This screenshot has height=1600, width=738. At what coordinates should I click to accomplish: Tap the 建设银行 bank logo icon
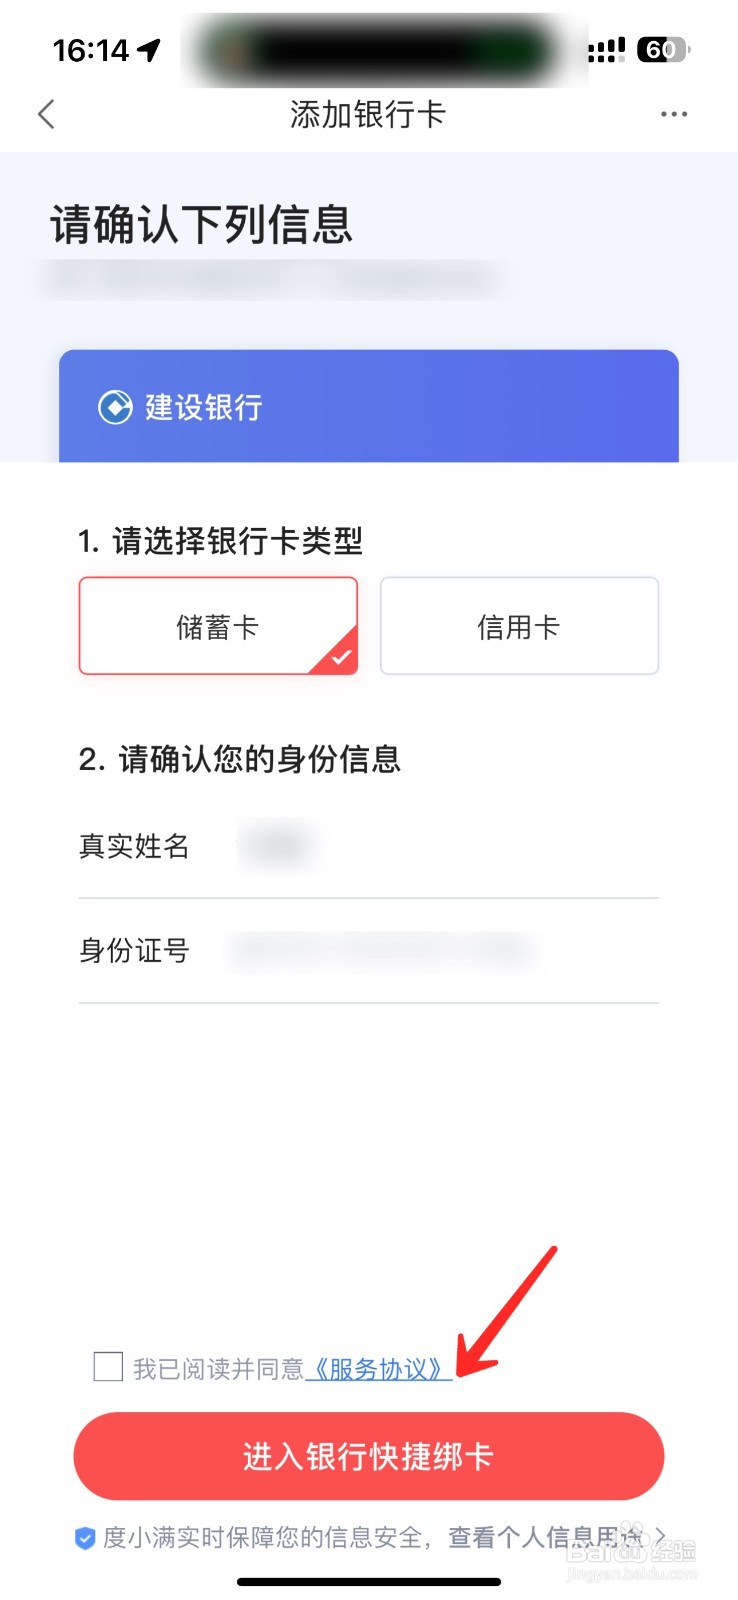pos(115,407)
